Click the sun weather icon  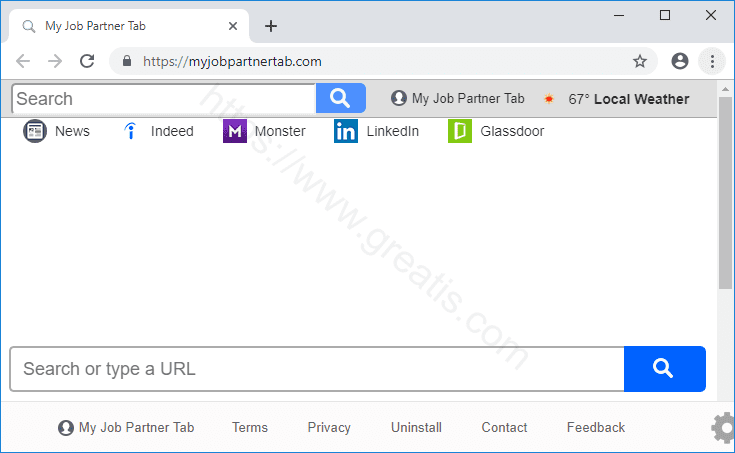pyautogui.click(x=548, y=99)
